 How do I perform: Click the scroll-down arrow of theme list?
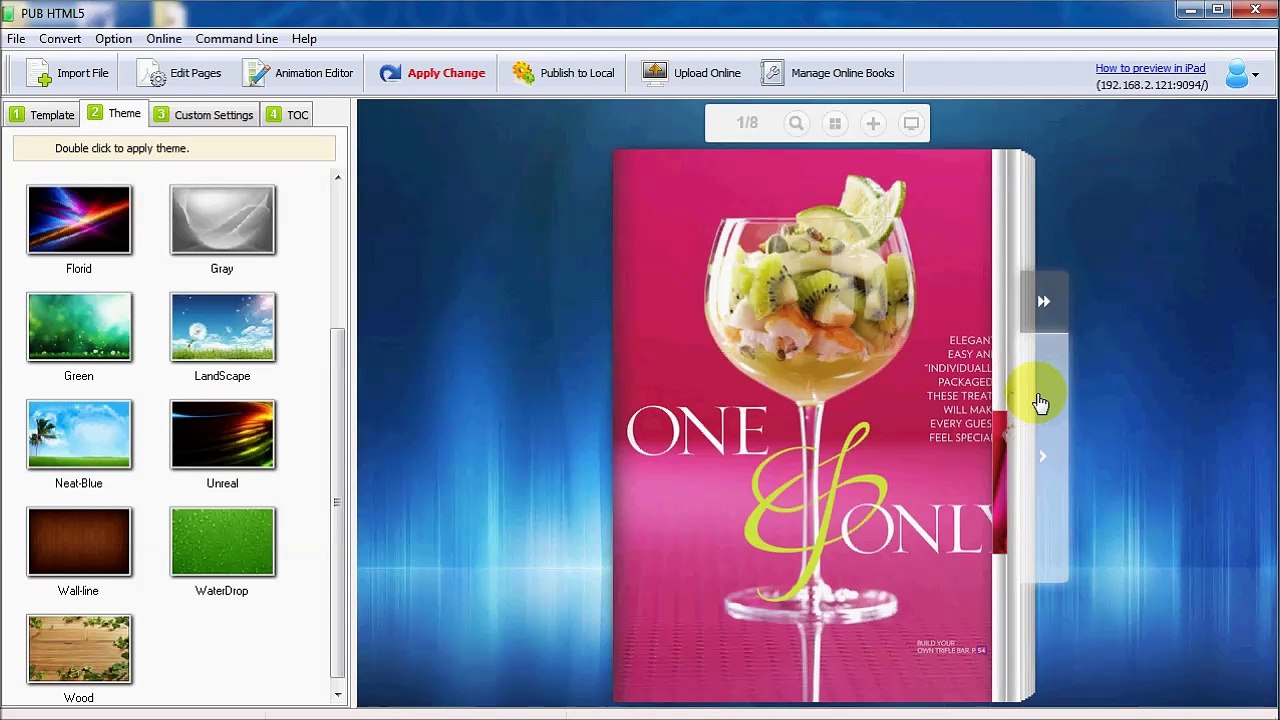pos(337,694)
